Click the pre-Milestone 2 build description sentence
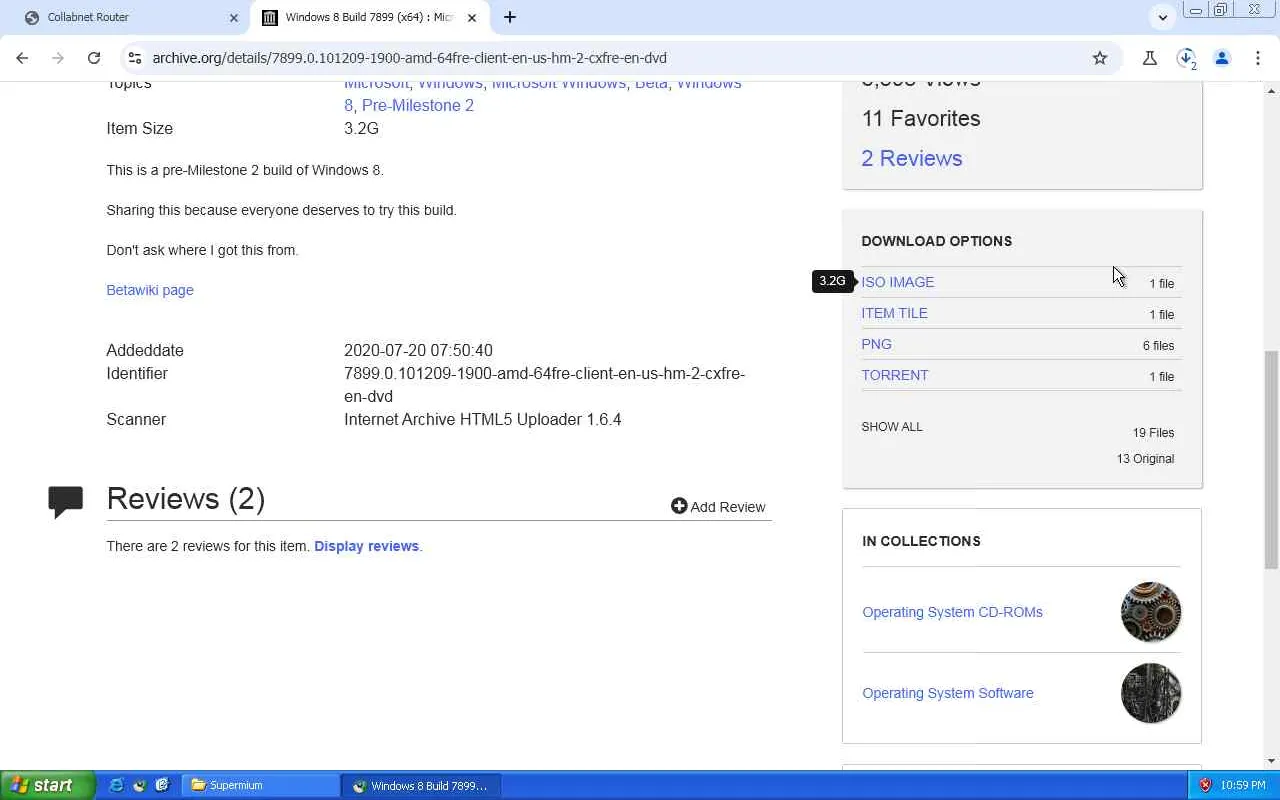The image size is (1280, 800). pos(245,170)
